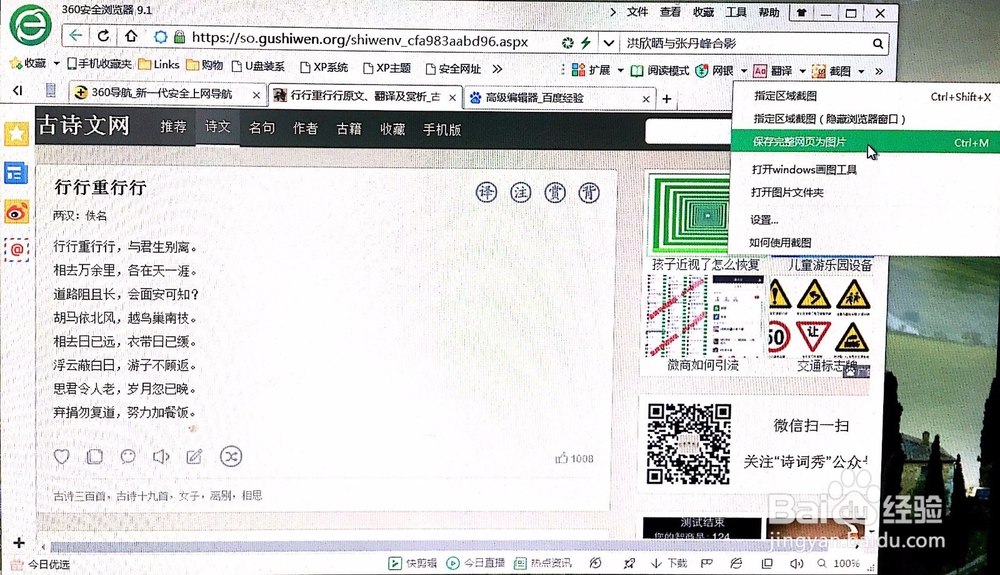
Task: Close the 行行重行行 tab
Action: tap(452, 98)
